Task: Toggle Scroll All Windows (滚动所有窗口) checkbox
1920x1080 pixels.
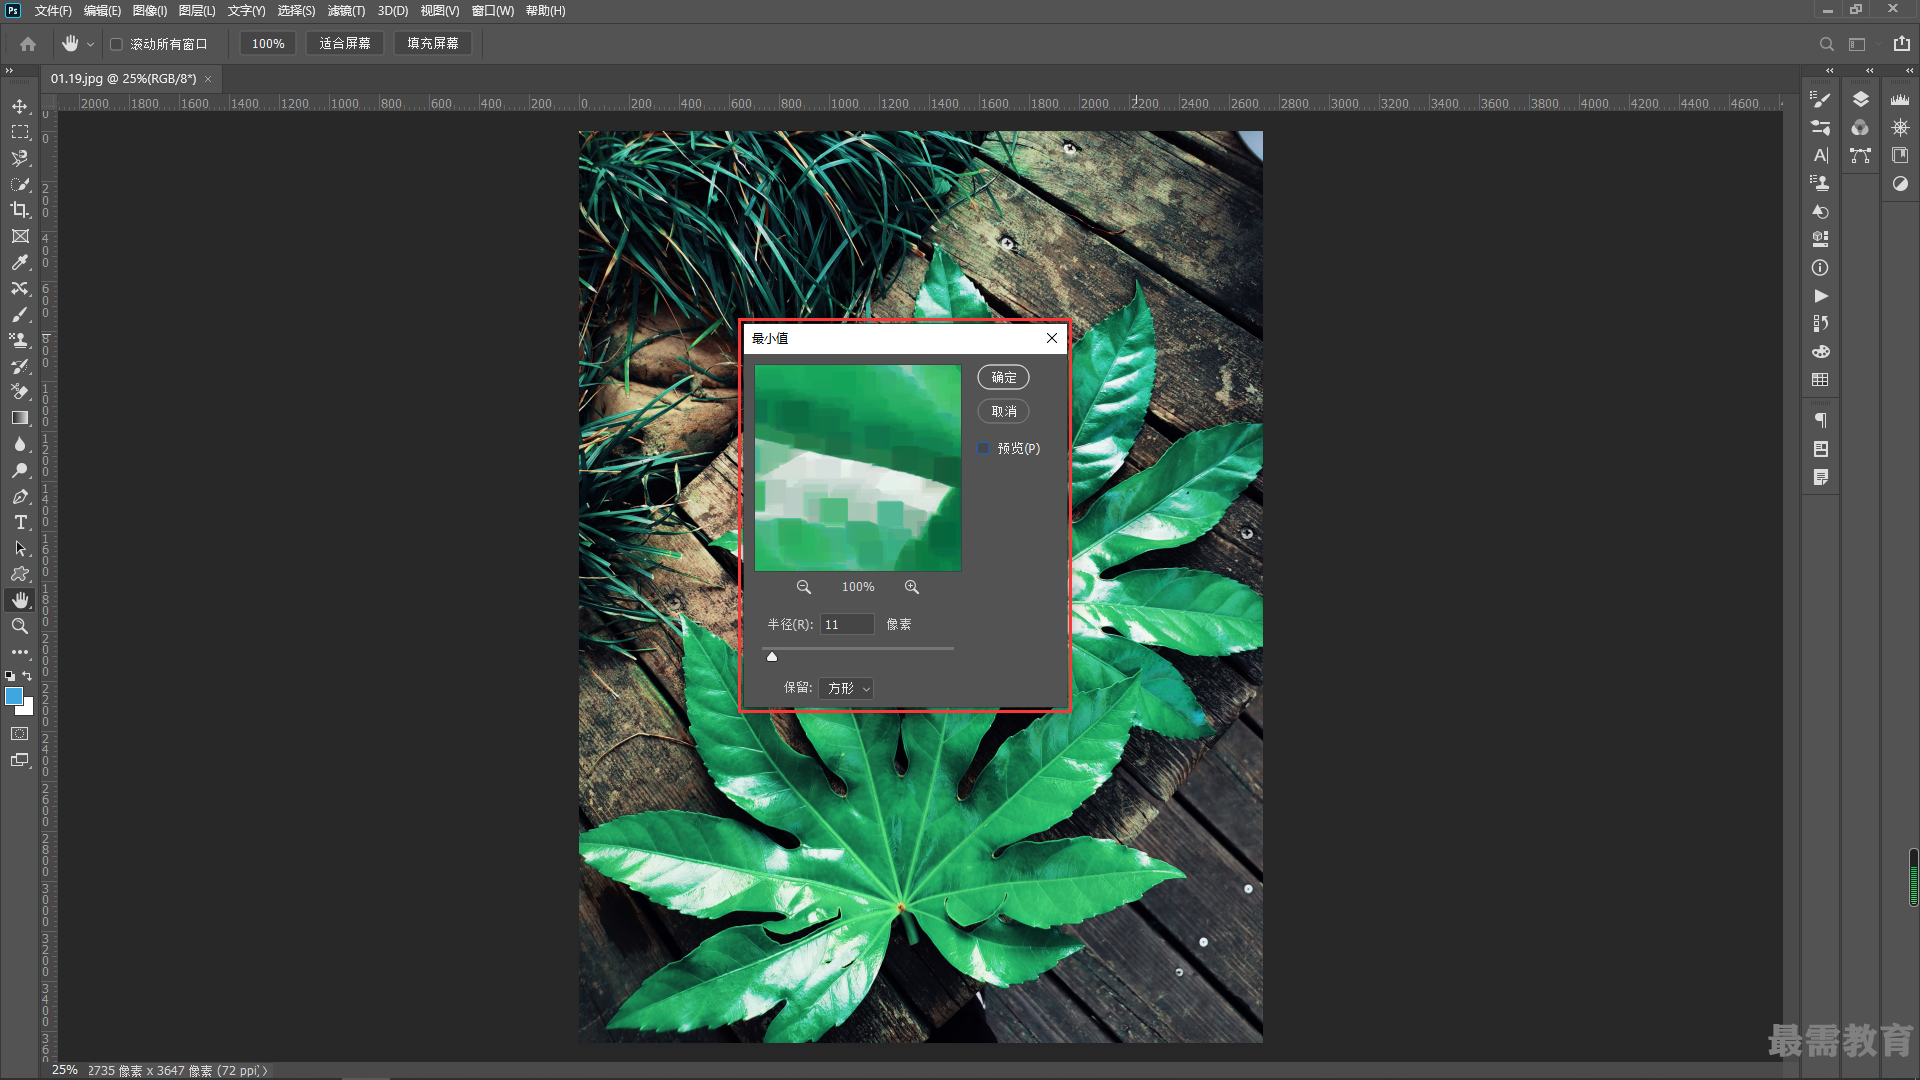Action: click(x=116, y=44)
